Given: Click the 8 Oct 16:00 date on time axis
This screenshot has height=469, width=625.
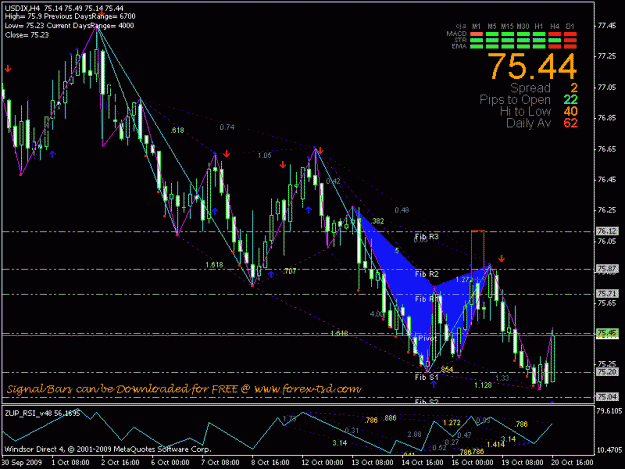Looking at the screenshot, I should 270,463.
